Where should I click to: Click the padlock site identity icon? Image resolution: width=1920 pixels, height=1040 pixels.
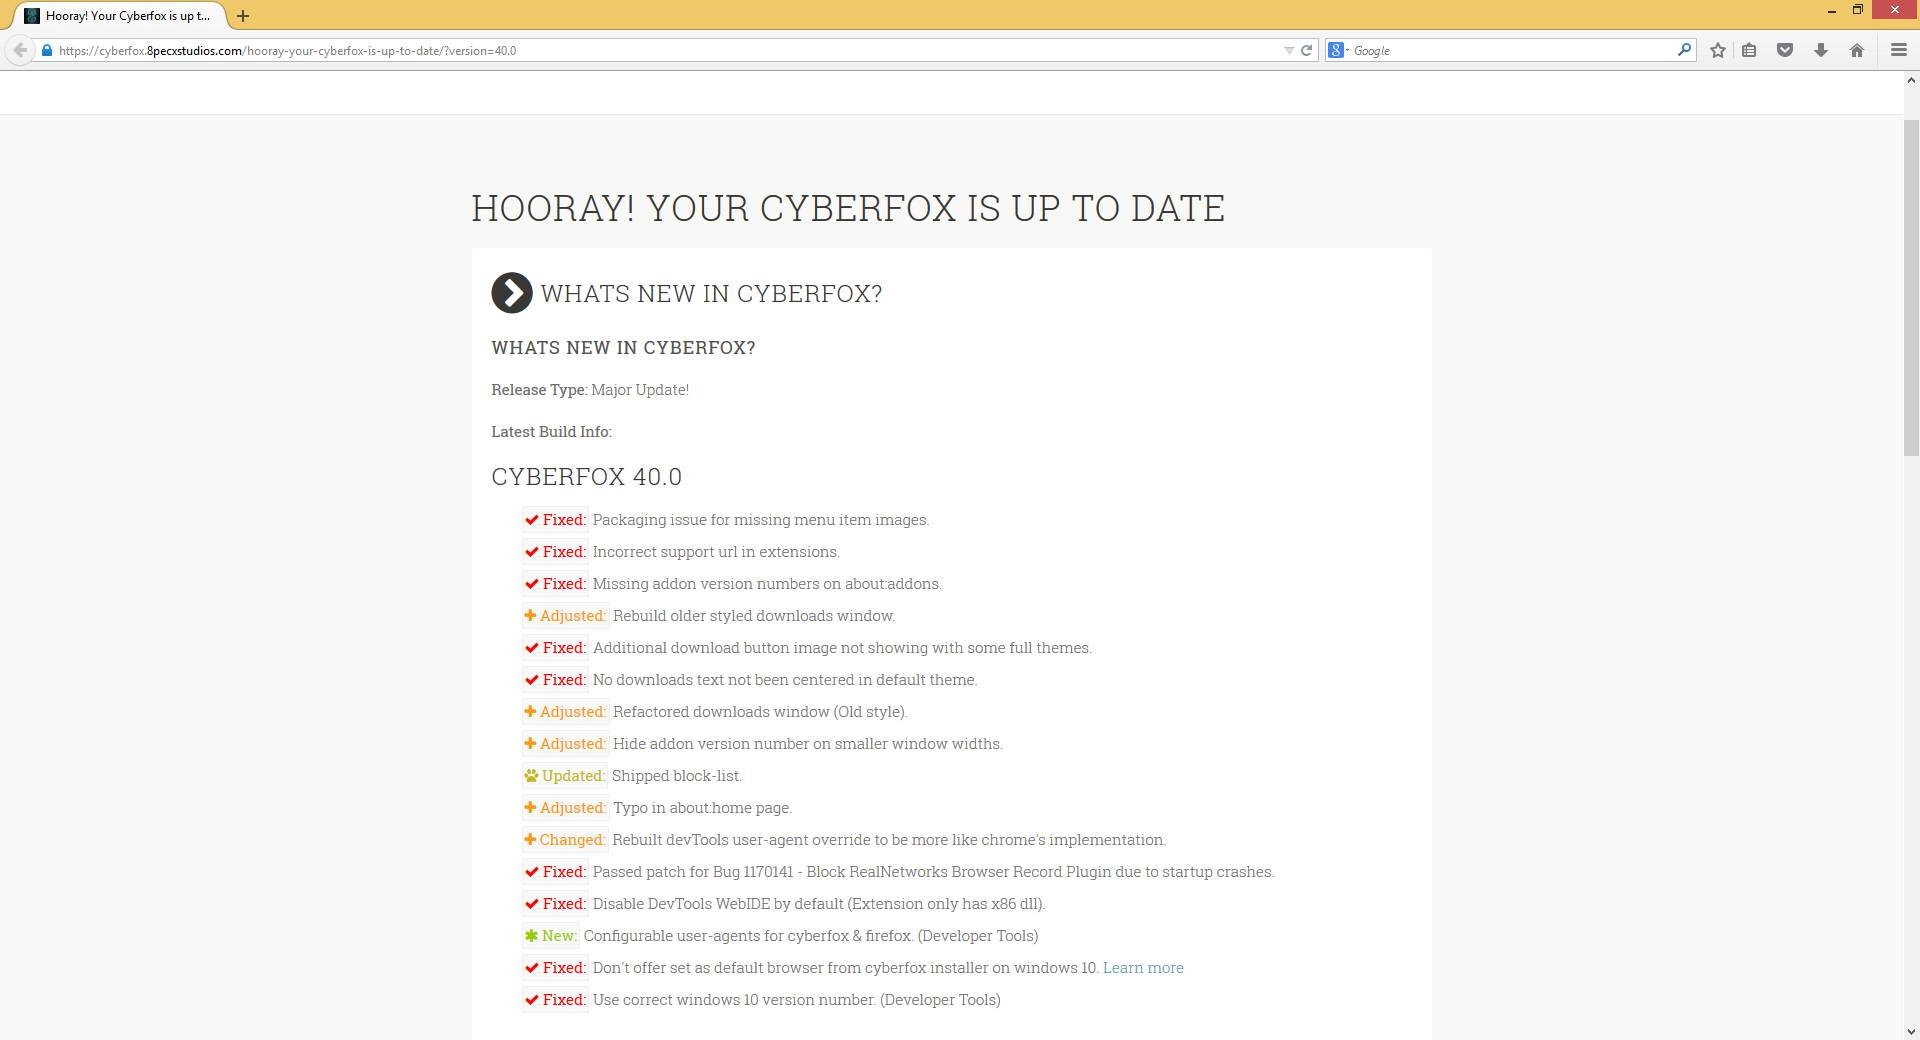coord(46,50)
